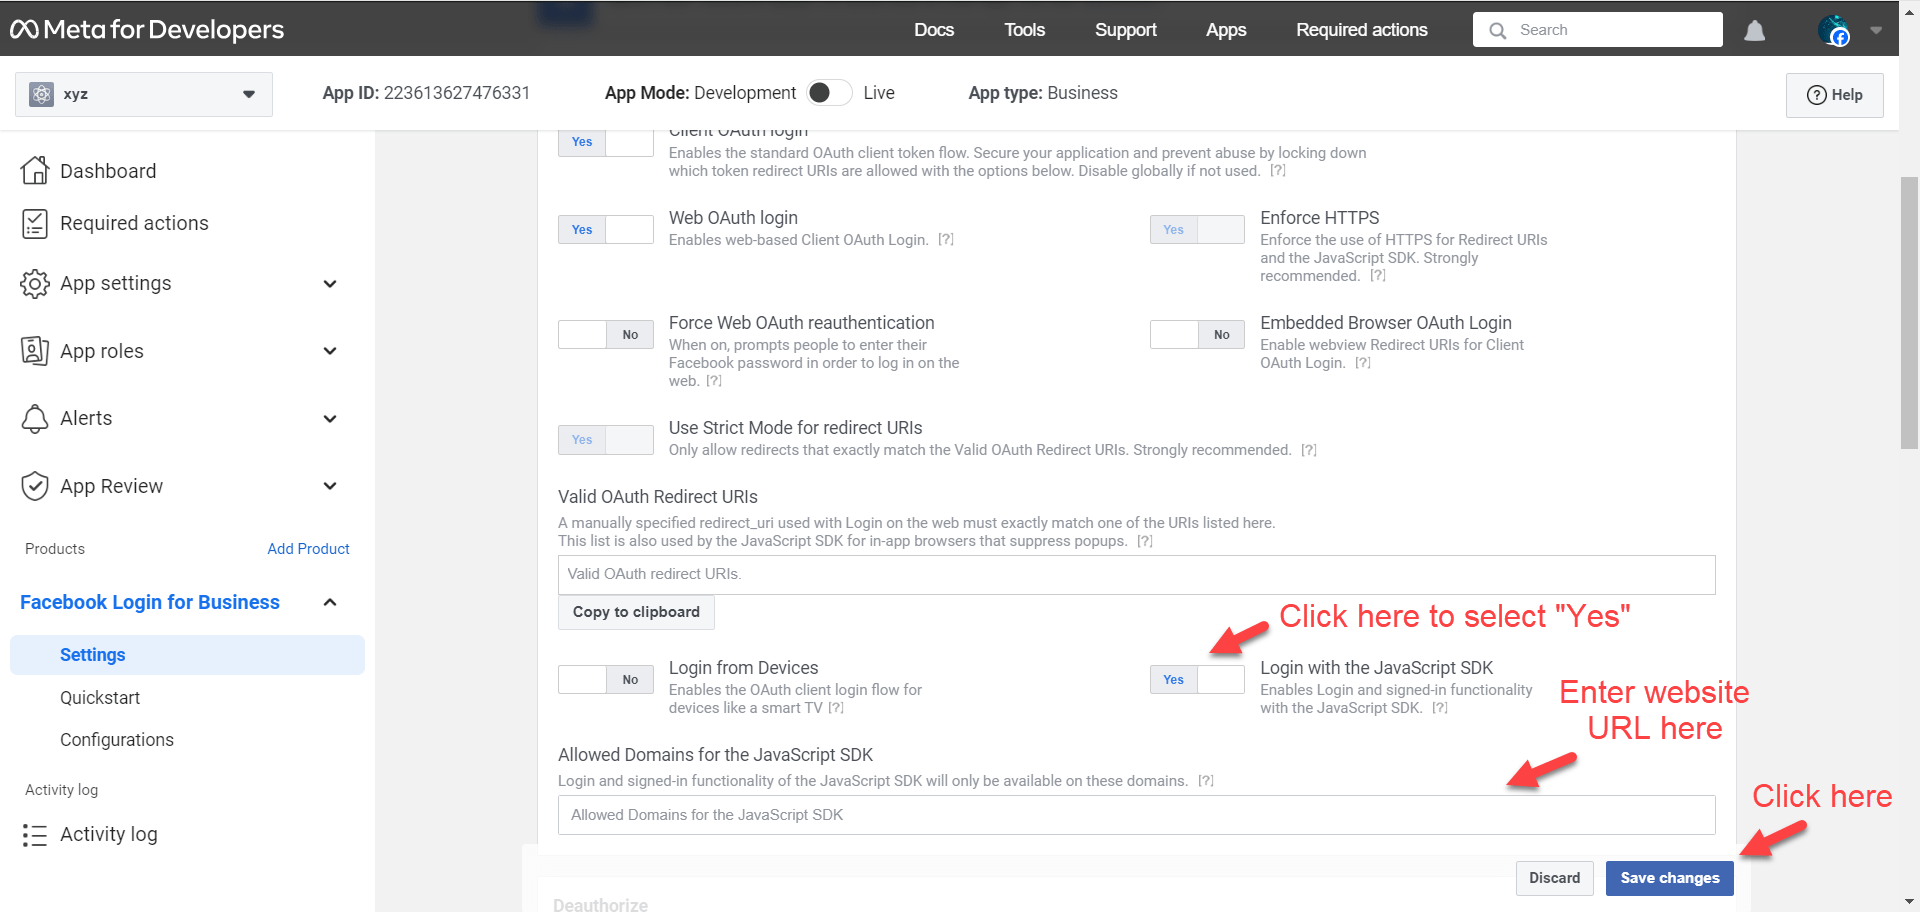1920x912 pixels.
Task: Click the xyz app atom icon
Action: pos(42,94)
